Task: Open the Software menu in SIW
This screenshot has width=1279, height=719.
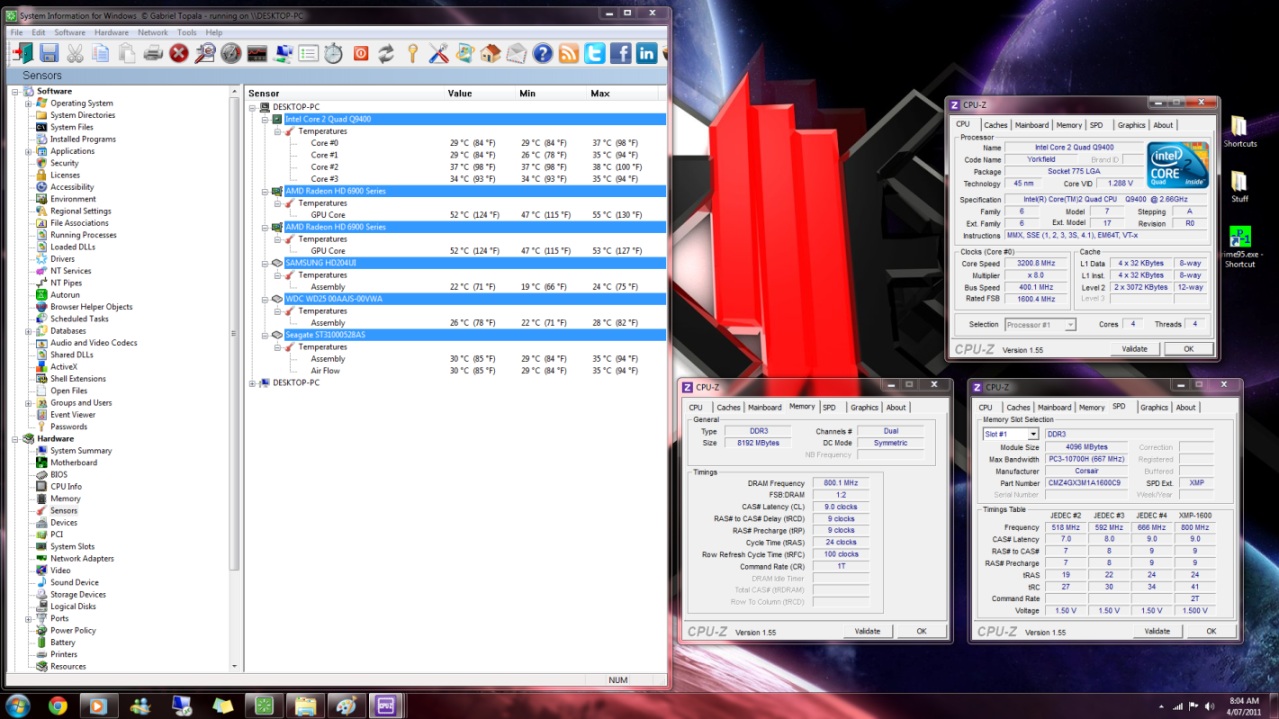Action: [x=70, y=32]
